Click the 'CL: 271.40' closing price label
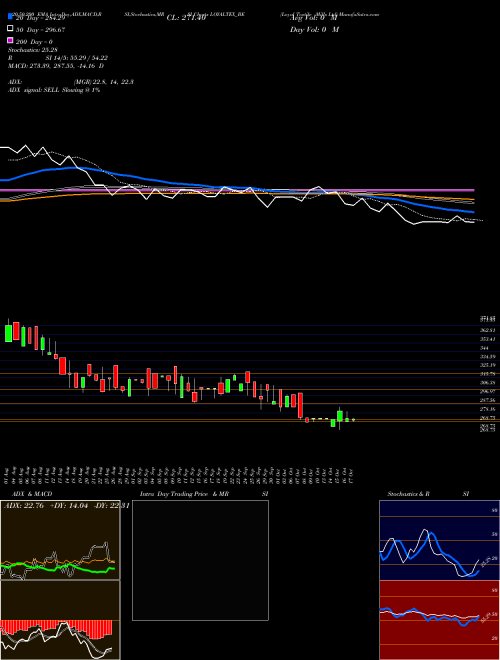Image resolution: width=500 pixels, height=660 pixels. coord(186,18)
